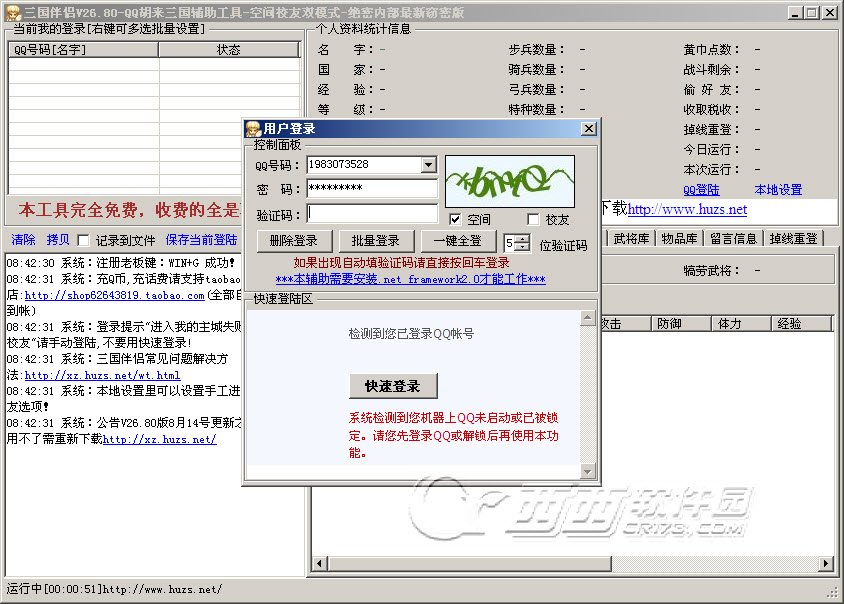Click the red text 本工具完全免费 banner

129,209
